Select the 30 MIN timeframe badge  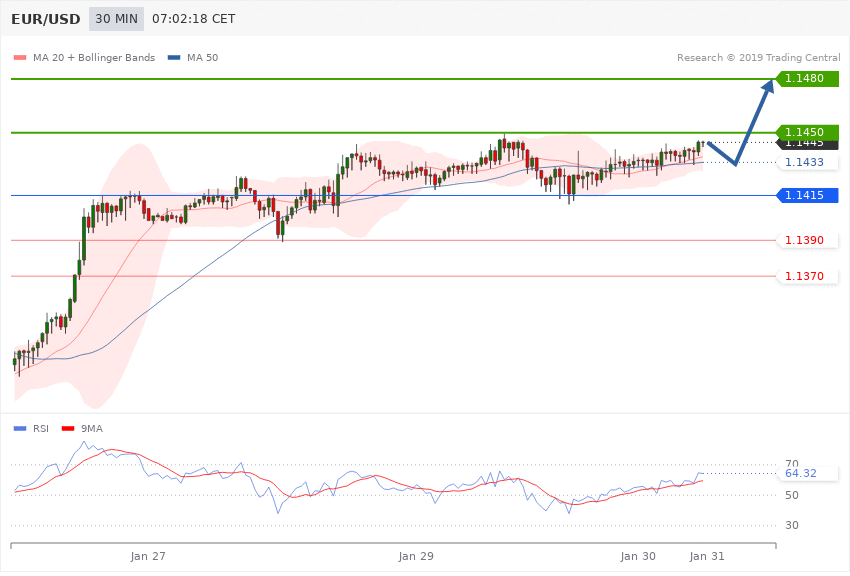click(117, 19)
